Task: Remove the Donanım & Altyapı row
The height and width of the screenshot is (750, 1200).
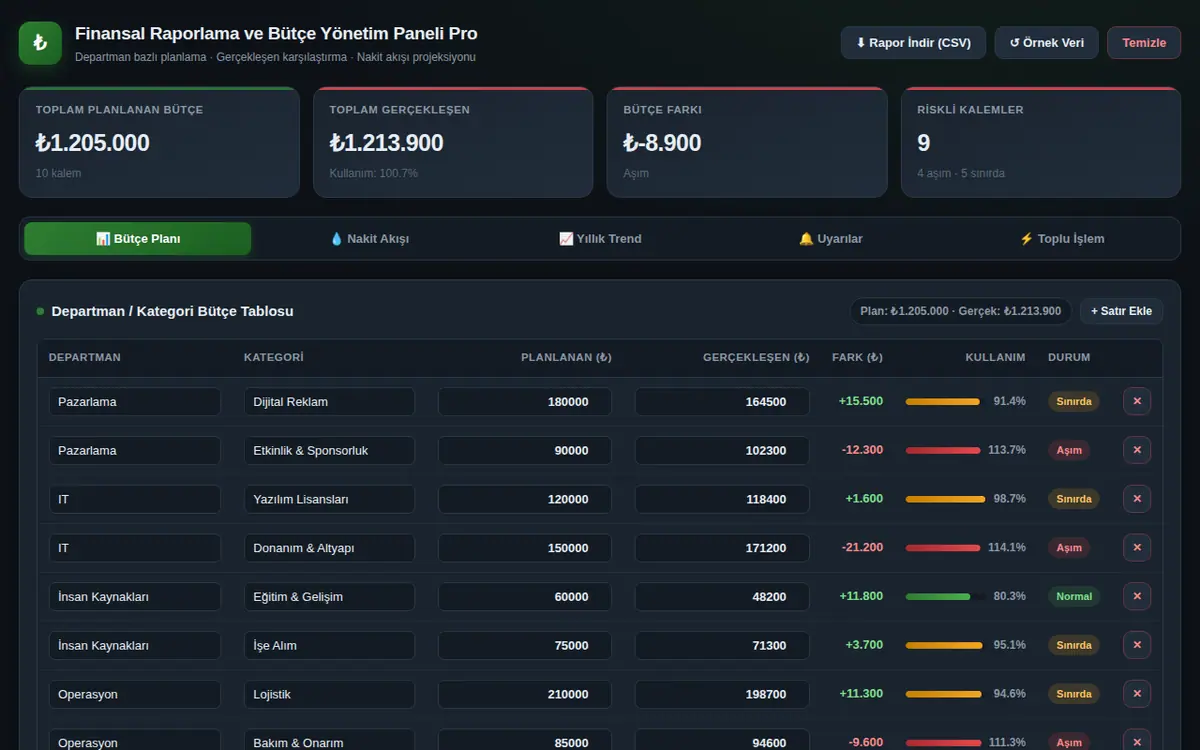Action: coord(1137,548)
